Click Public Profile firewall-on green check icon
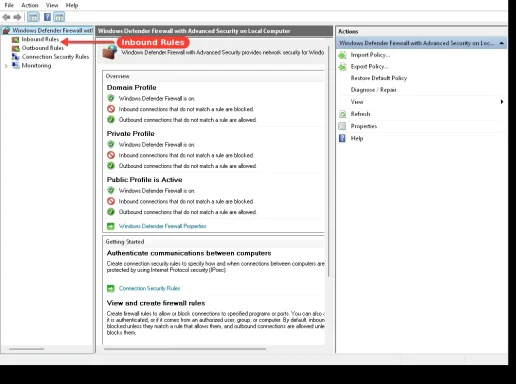 point(111,190)
